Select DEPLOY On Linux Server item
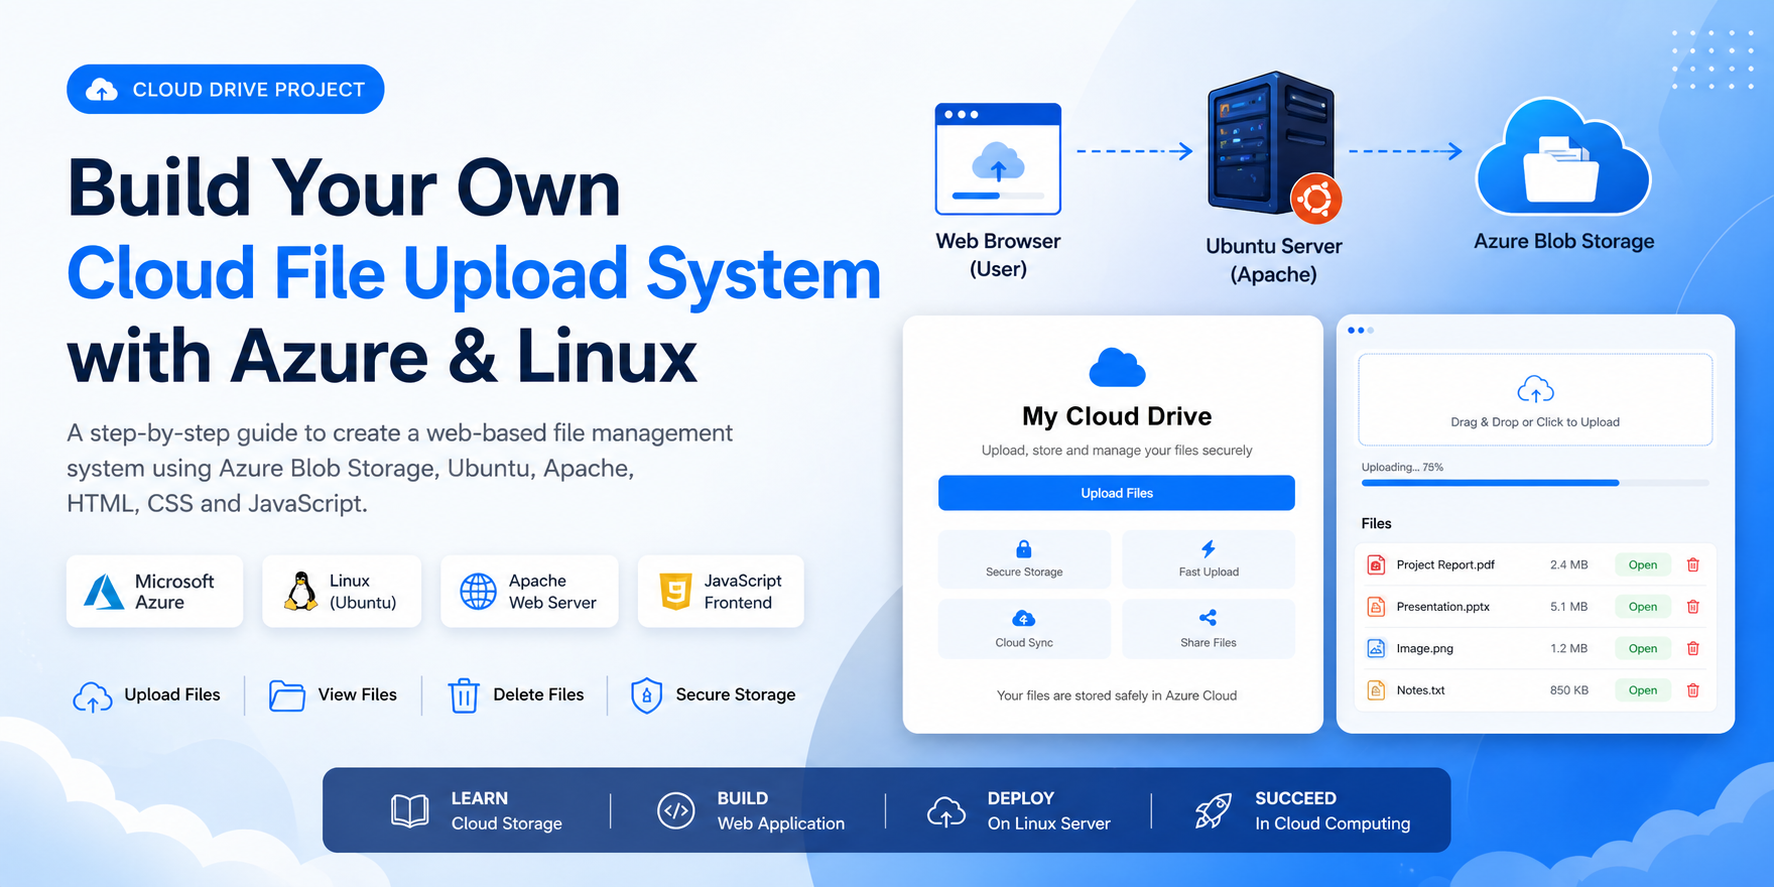1774x887 pixels. 1019,811
